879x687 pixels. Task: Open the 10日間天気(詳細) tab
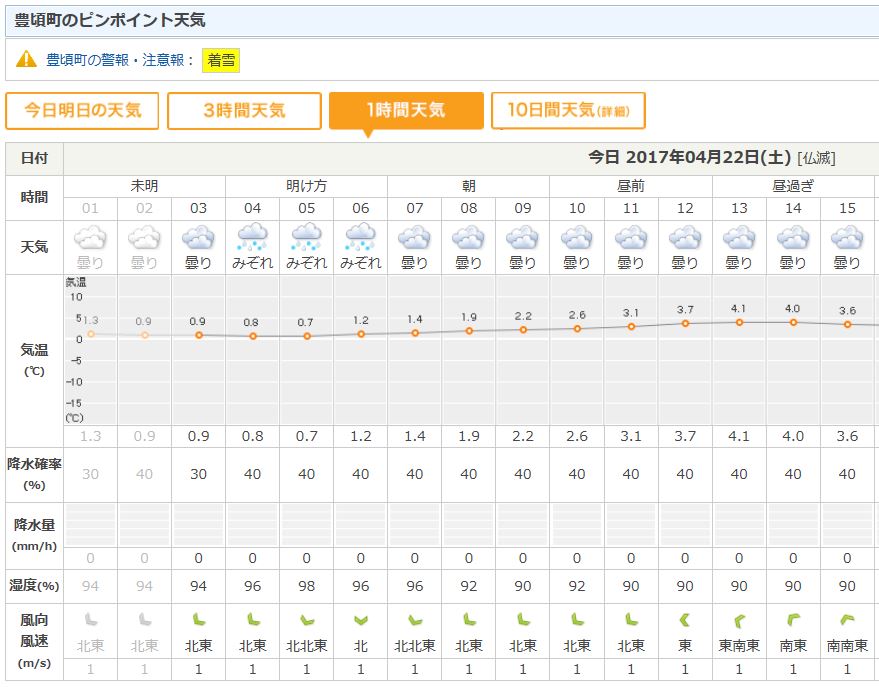[568, 111]
